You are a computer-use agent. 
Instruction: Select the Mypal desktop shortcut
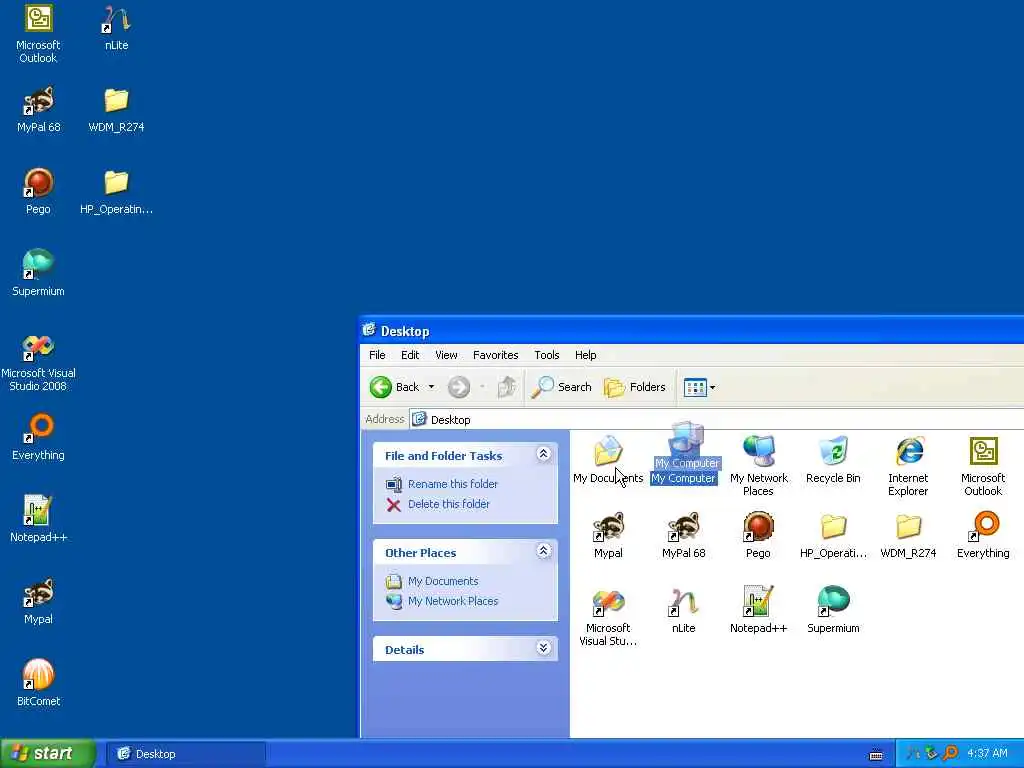point(38,601)
